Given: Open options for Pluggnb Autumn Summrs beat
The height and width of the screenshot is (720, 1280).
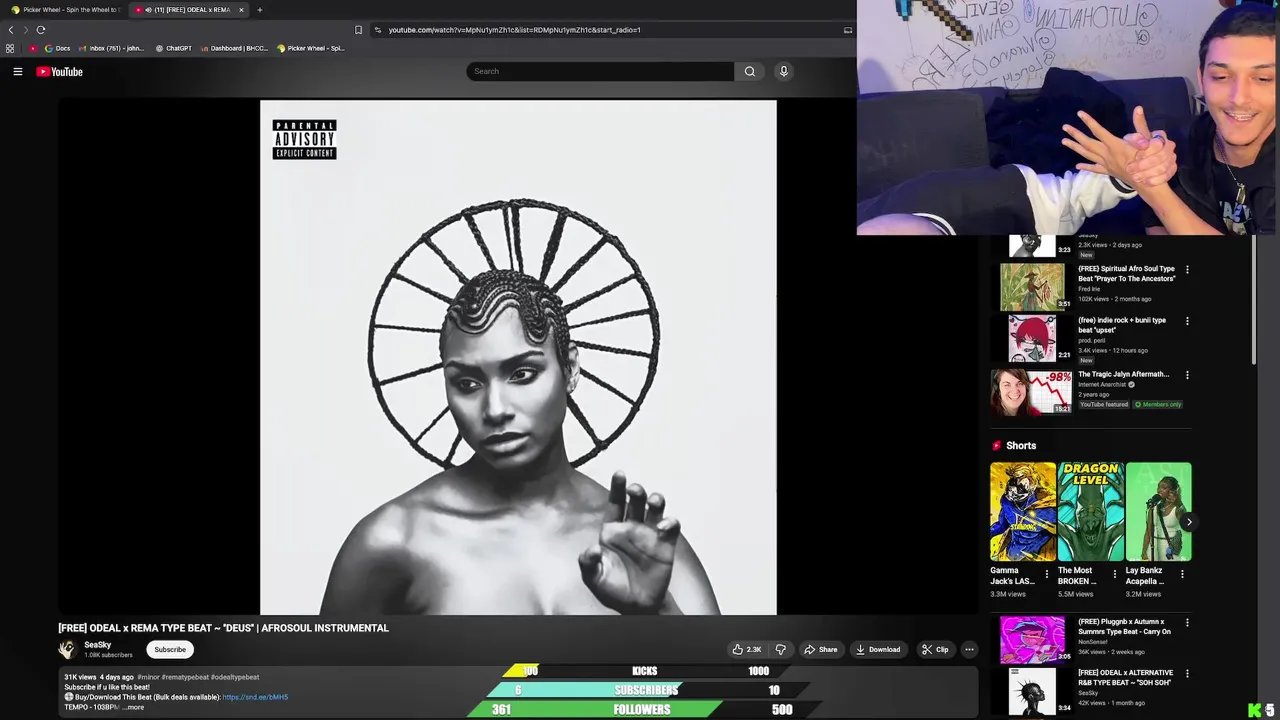Looking at the screenshot, I should (1187, 623).
